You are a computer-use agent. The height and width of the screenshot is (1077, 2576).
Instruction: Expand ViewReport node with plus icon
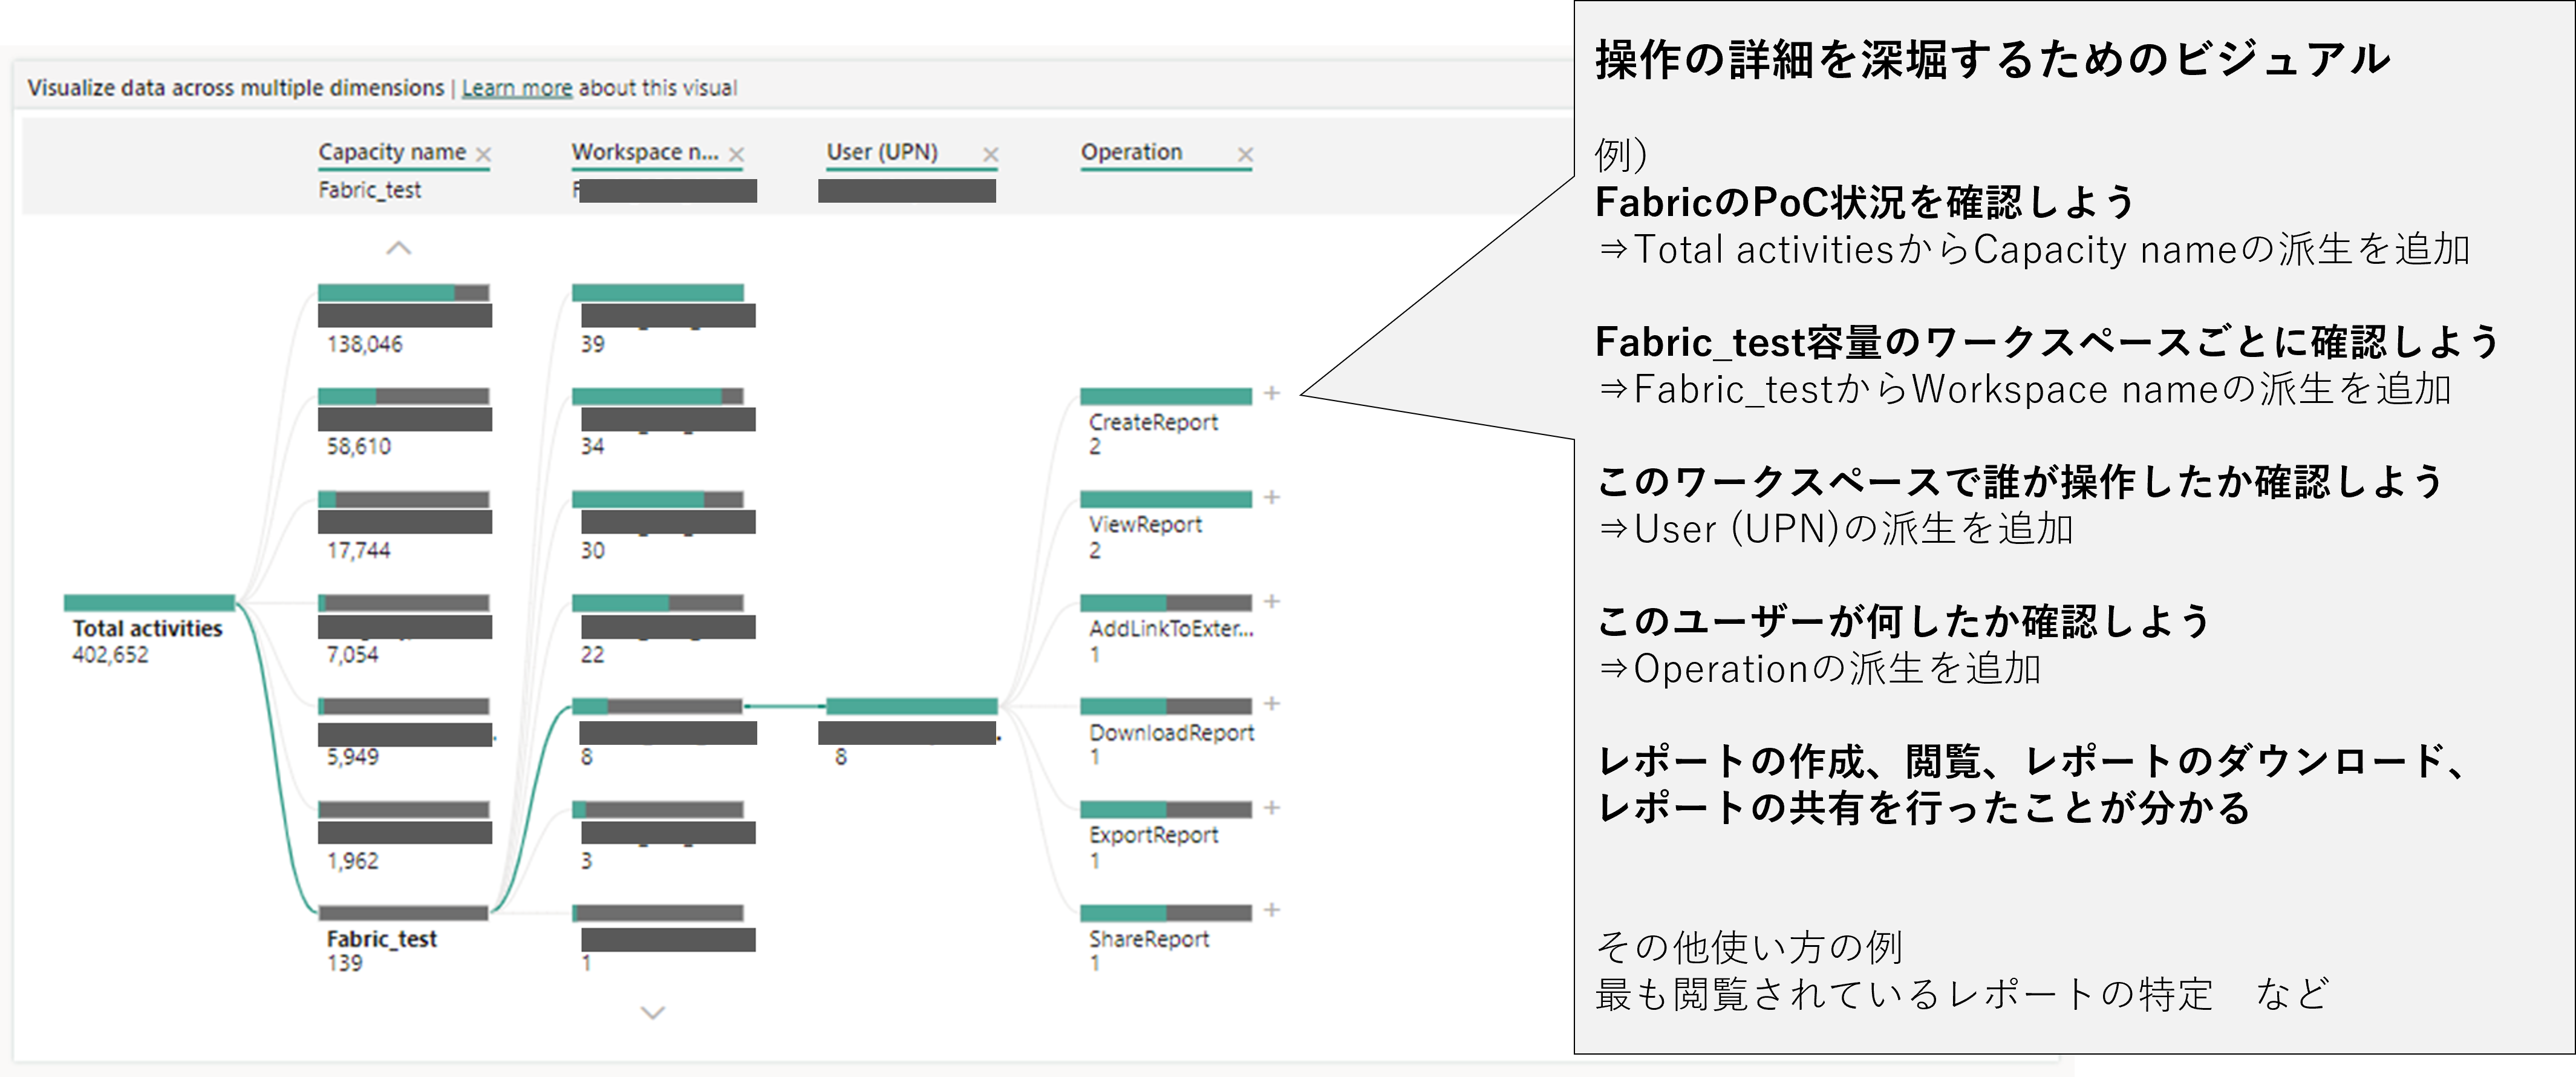[1271, 497]
